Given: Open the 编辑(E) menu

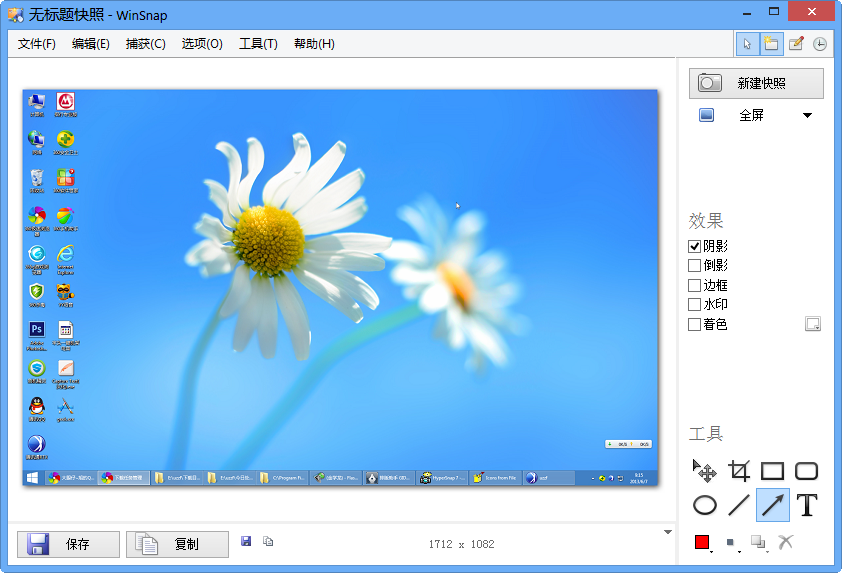Looking at the screenshot, I should point(91,44).
